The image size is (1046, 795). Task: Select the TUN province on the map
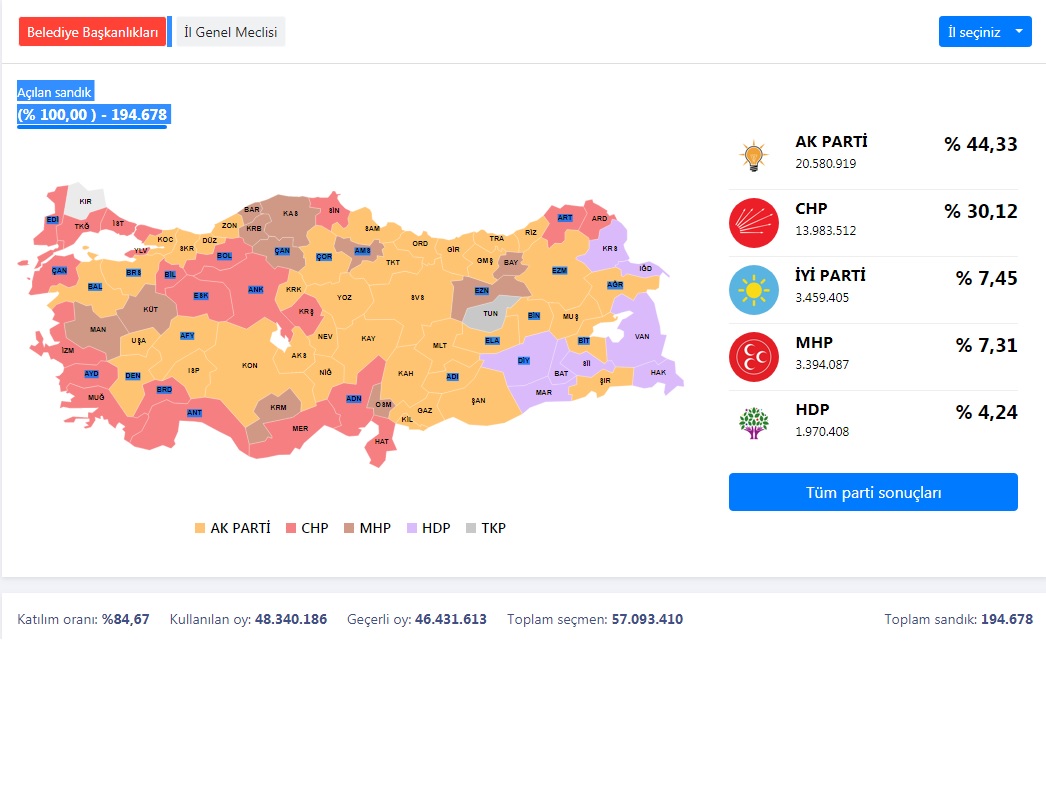[x=490, y=313]
